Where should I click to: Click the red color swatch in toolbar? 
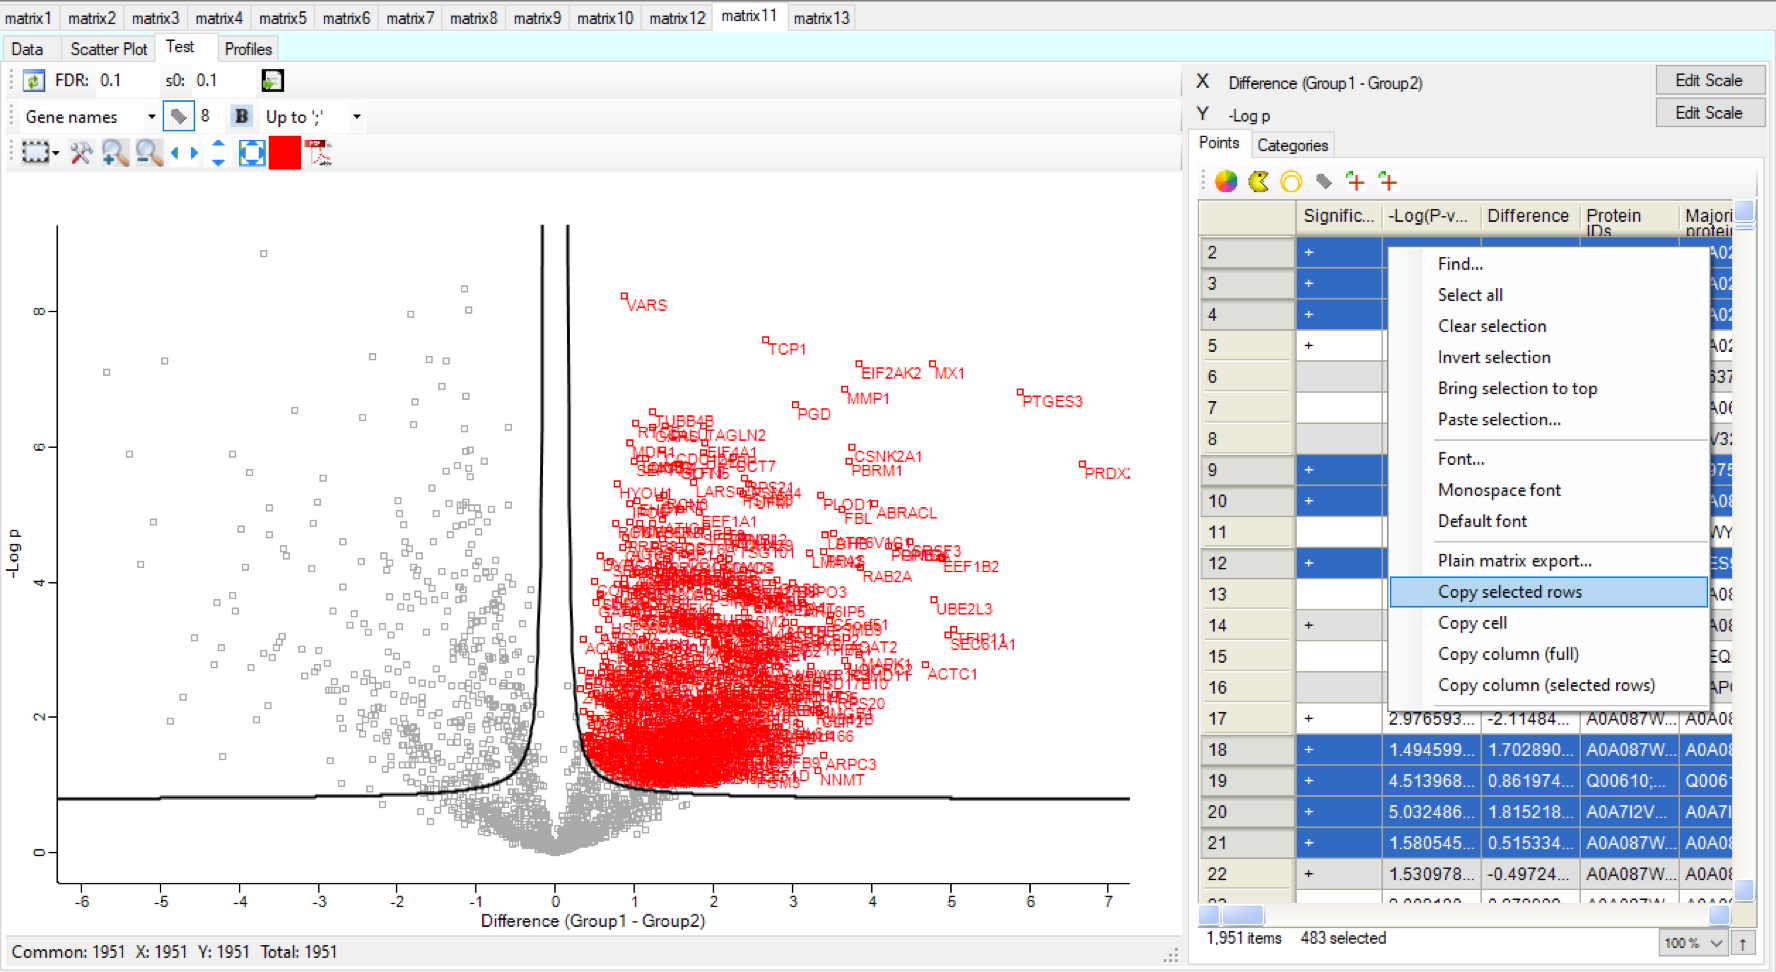pyautogui.click(x=285, y=153)
